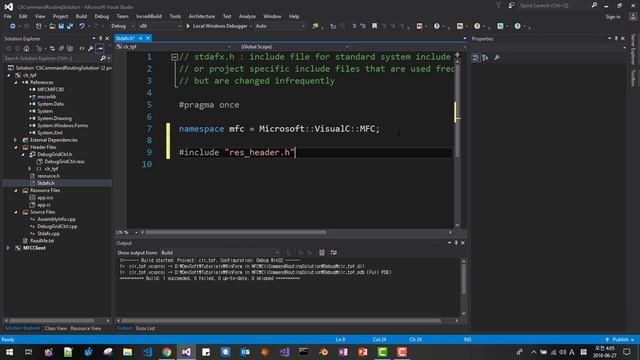Screen dimensions: 640x360
Task: Switch to Error List tab
Action: tap(145, 328)
